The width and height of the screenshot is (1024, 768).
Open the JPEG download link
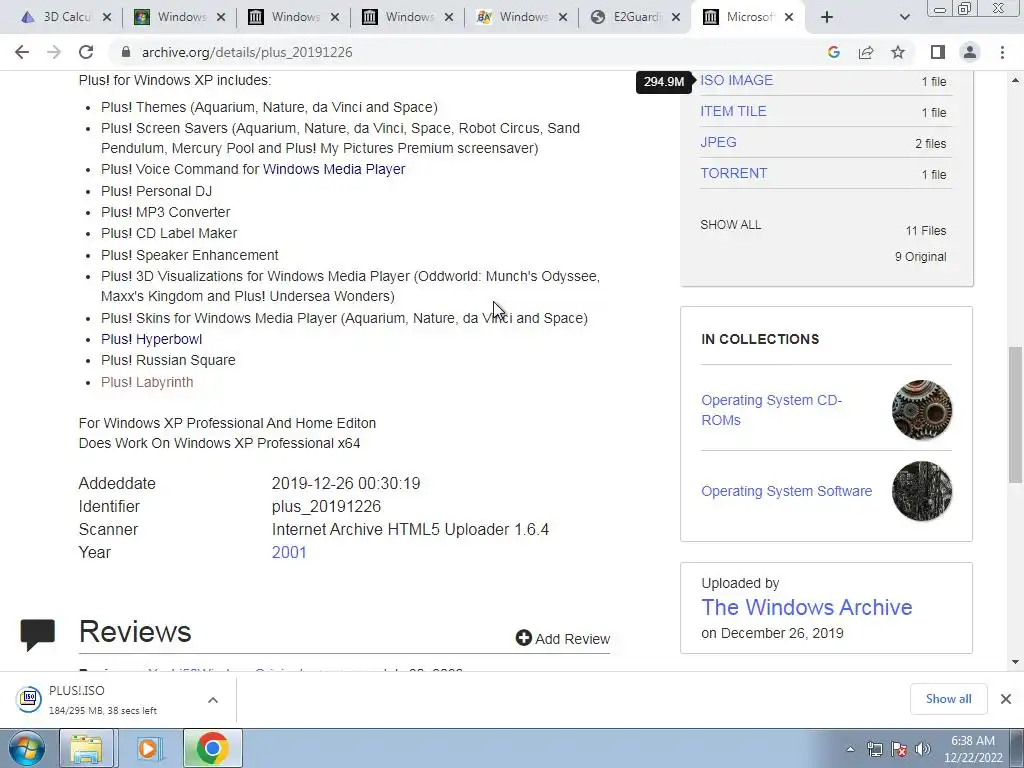pos(718,142)
